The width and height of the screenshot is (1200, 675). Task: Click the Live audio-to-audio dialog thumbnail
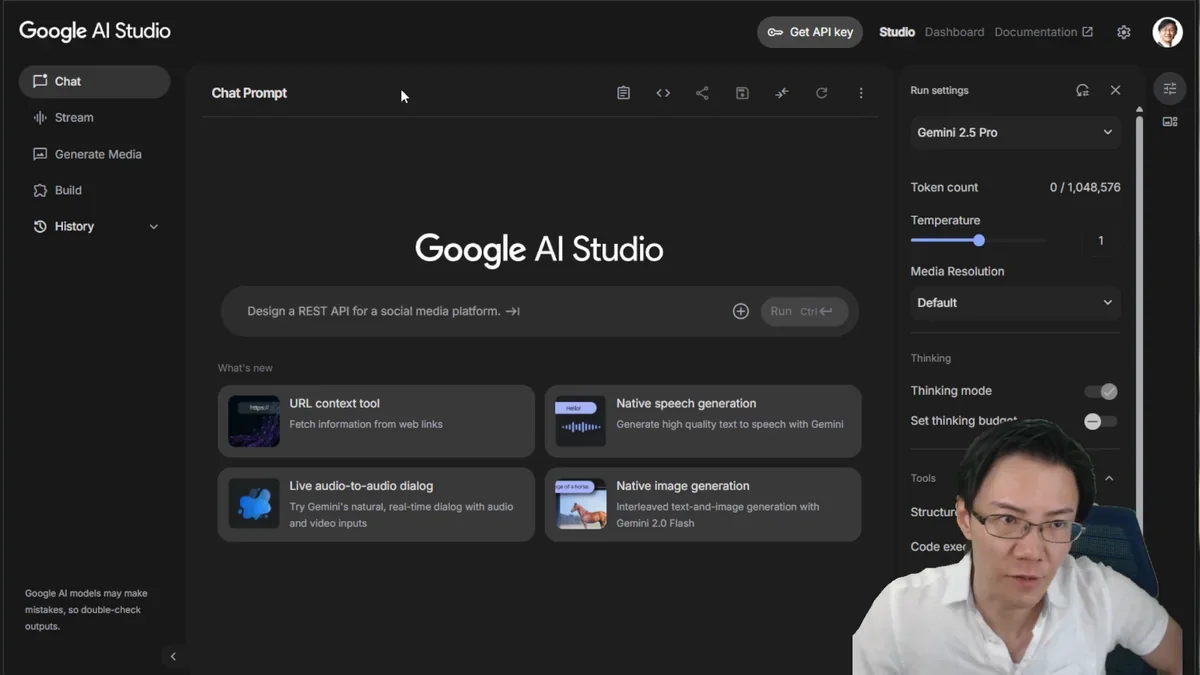tap(254, 504)
